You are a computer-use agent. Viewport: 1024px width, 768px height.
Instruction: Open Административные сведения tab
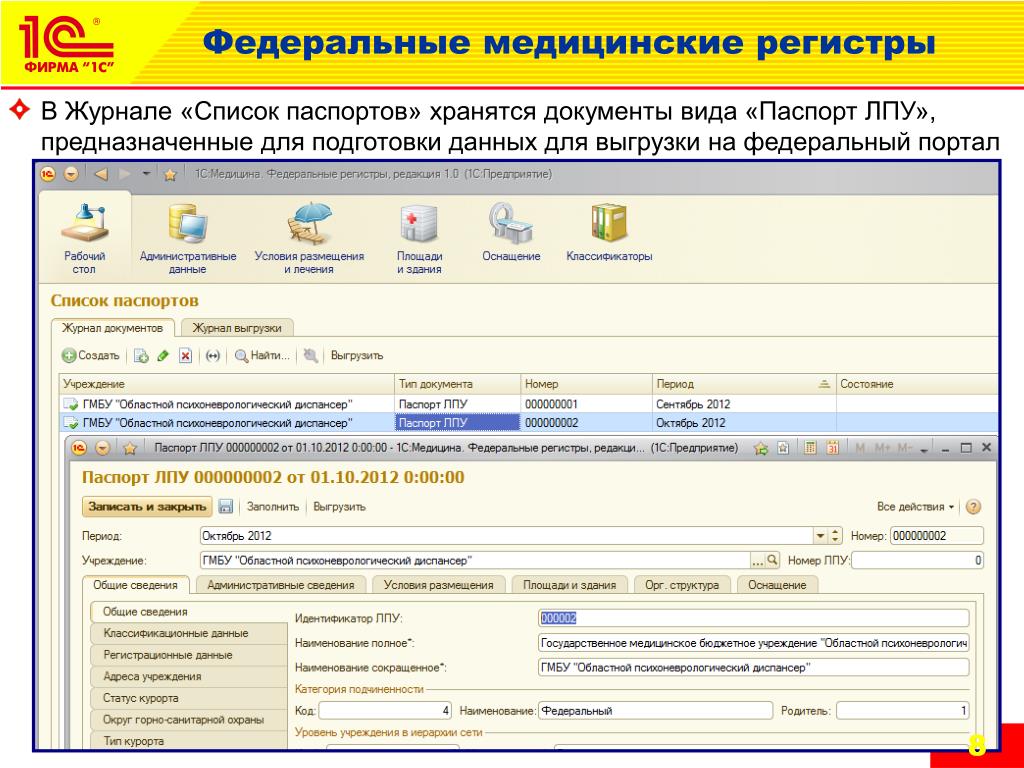[281, 585]
